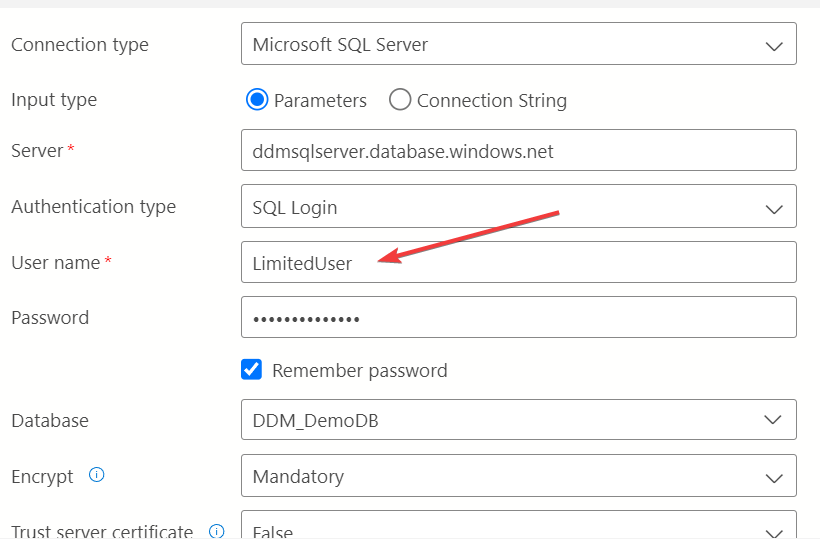
Task: Select the Connection String radio button
Action: 400,99
